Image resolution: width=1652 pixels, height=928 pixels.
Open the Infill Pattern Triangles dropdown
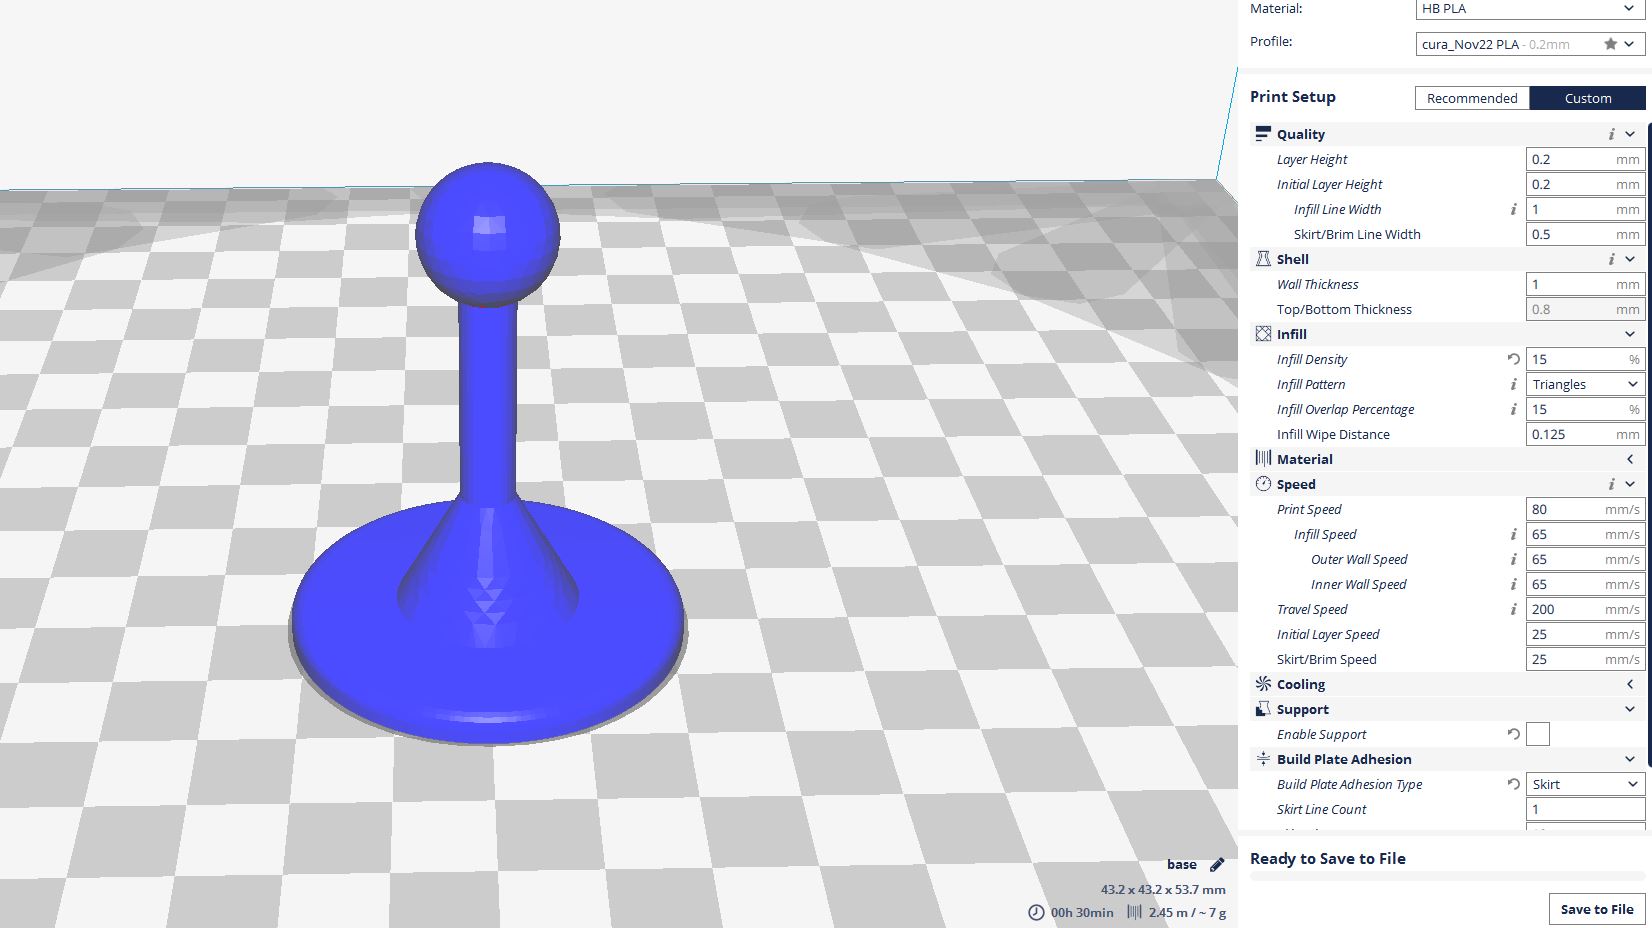[x=1585, y=384]
